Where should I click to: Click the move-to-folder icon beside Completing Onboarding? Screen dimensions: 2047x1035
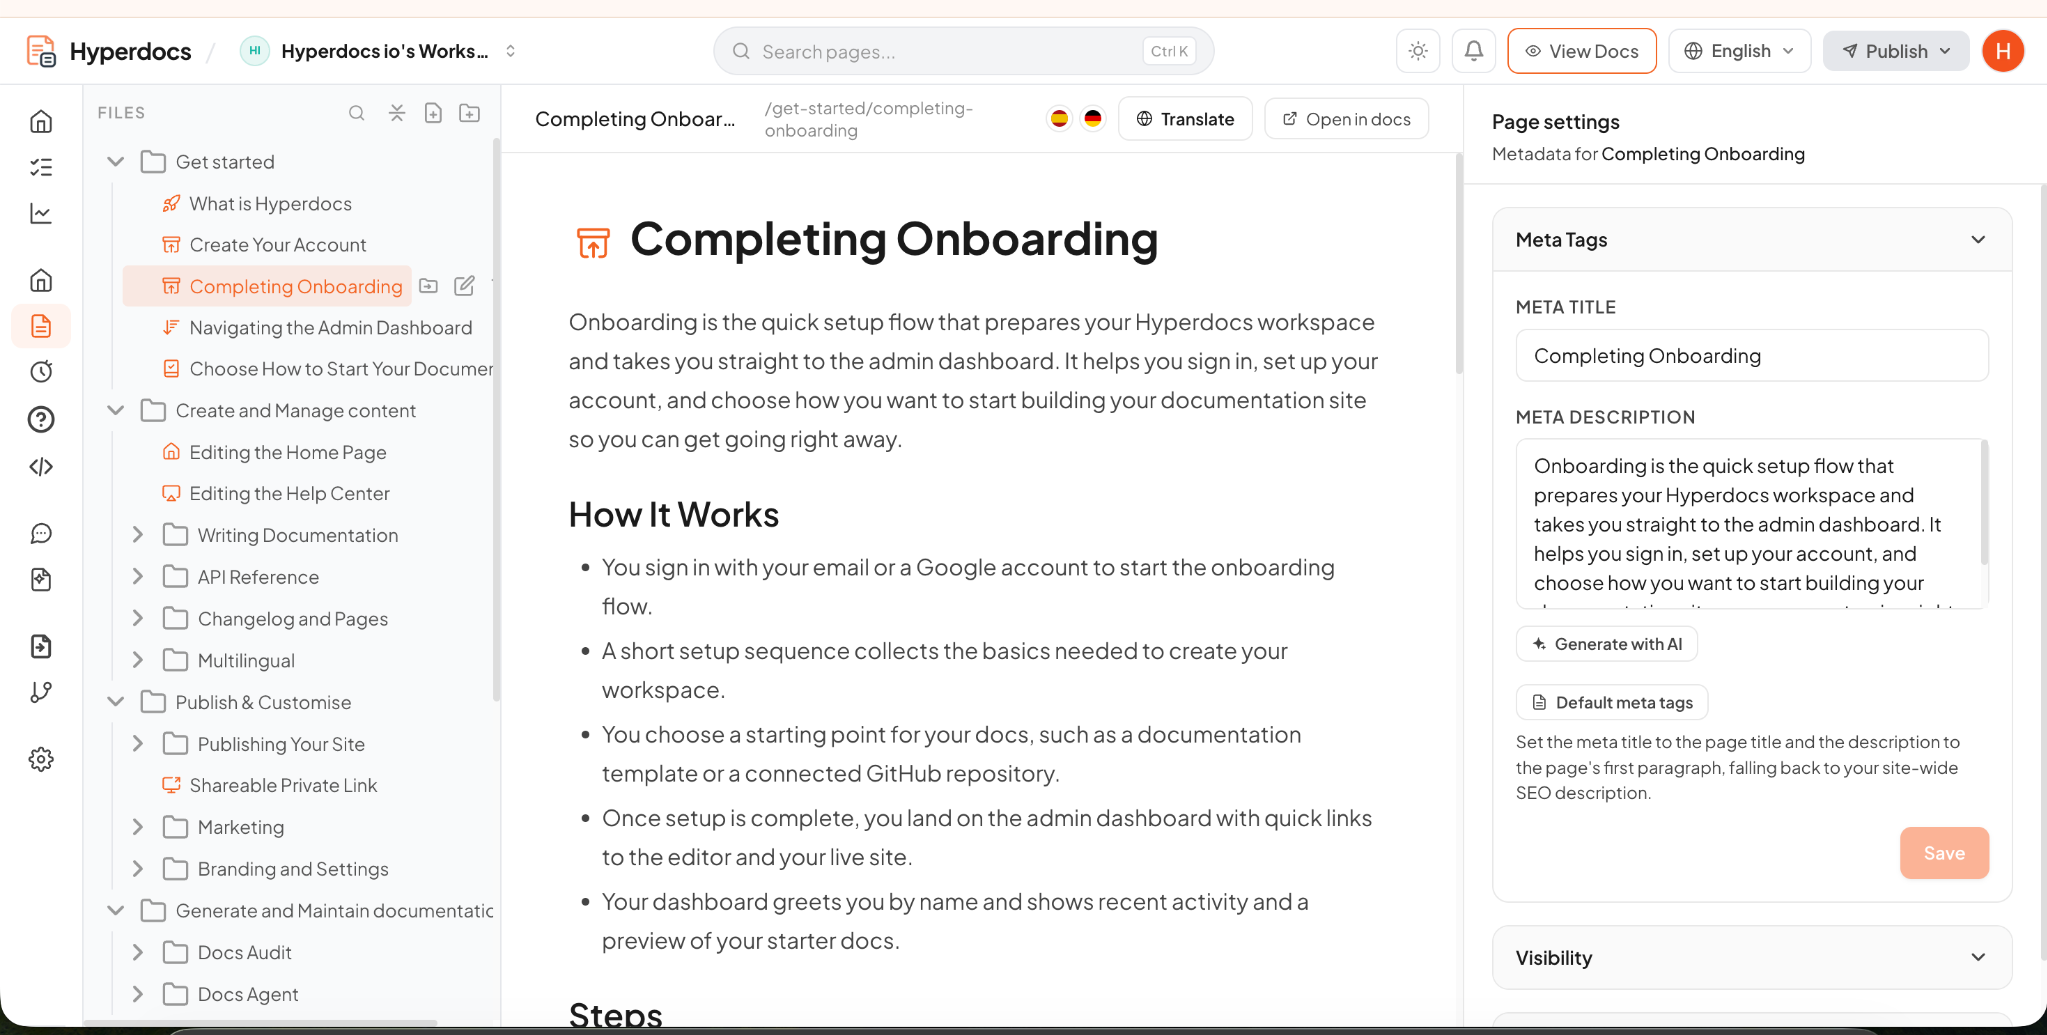point(429,286)
